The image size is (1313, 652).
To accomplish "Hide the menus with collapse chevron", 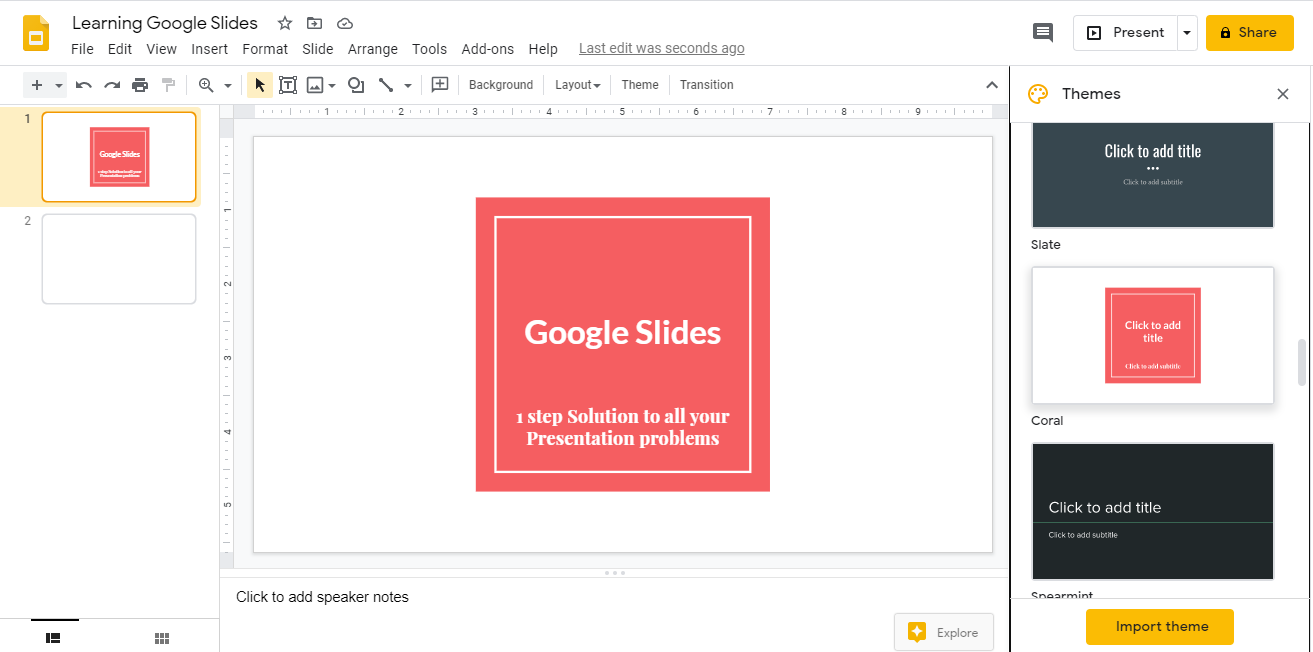I will click(992, 85).
